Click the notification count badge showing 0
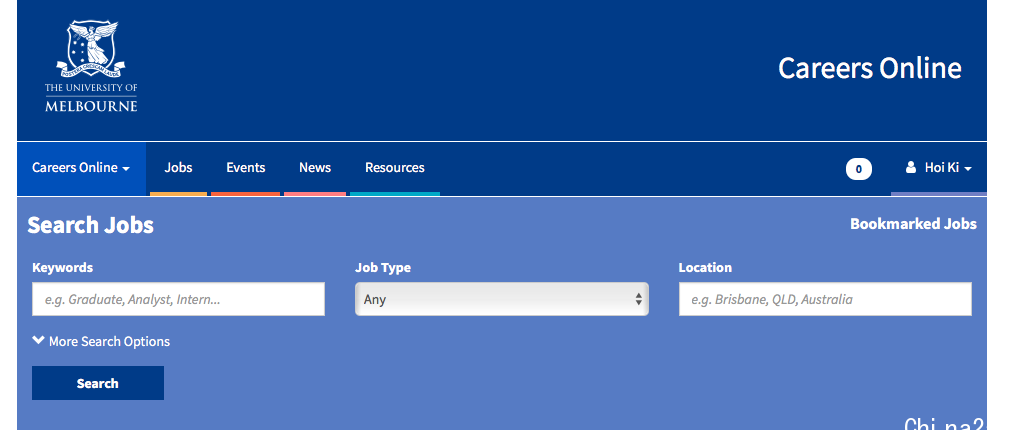This screenshot has height=440, width=1015. [x=858, y=170]
